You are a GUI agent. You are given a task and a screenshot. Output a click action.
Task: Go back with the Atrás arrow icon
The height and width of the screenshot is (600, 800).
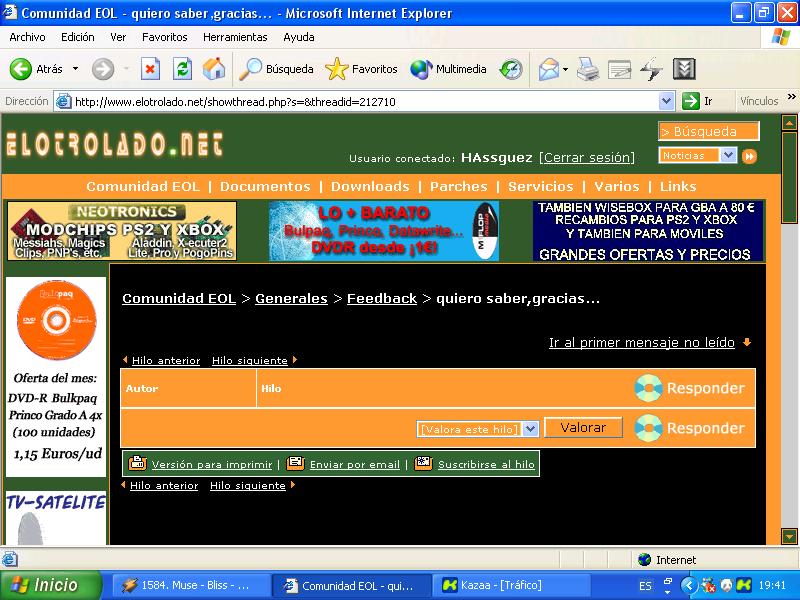20,69
